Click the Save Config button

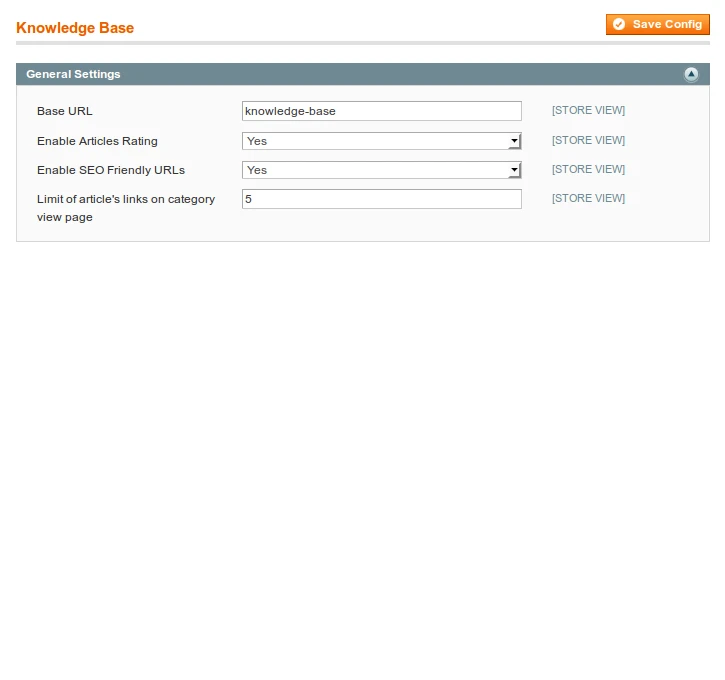[x=657, y=24]
